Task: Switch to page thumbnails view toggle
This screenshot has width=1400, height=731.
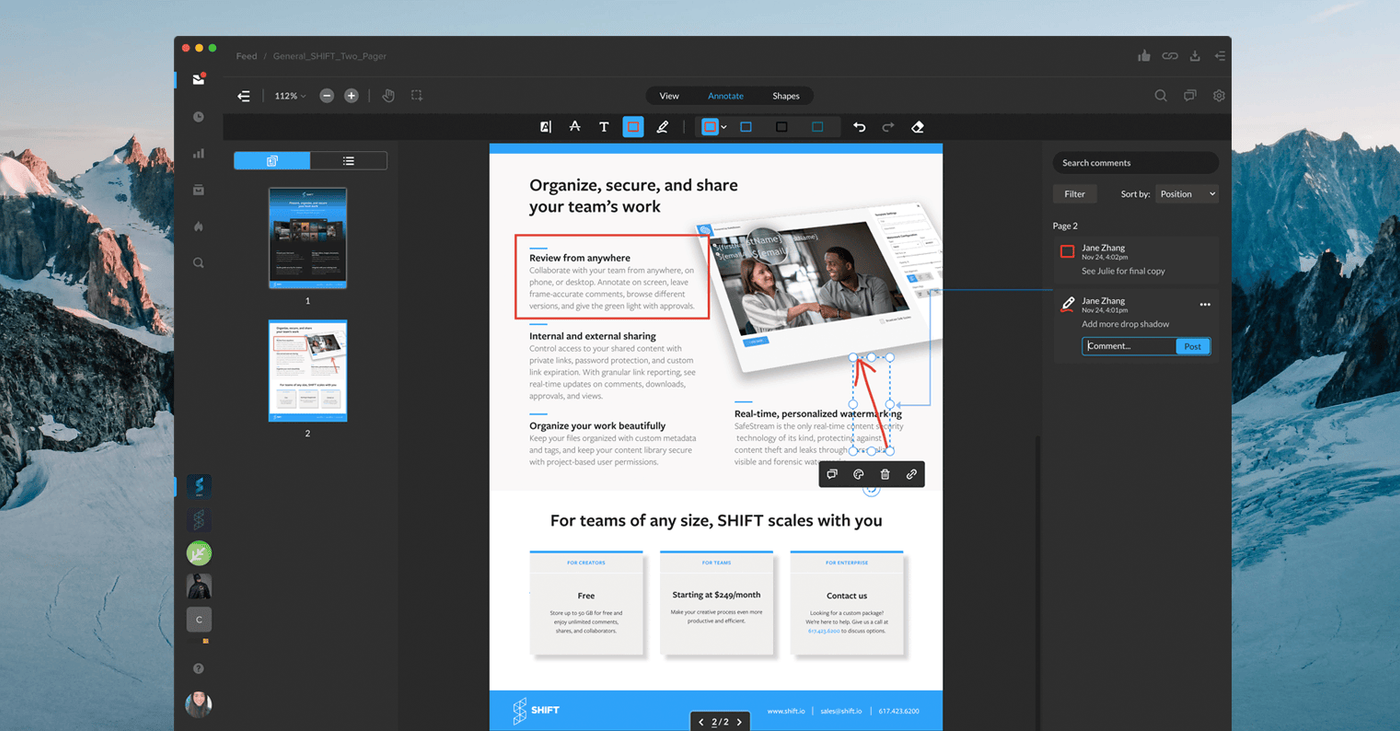Action: coord(272,160)
